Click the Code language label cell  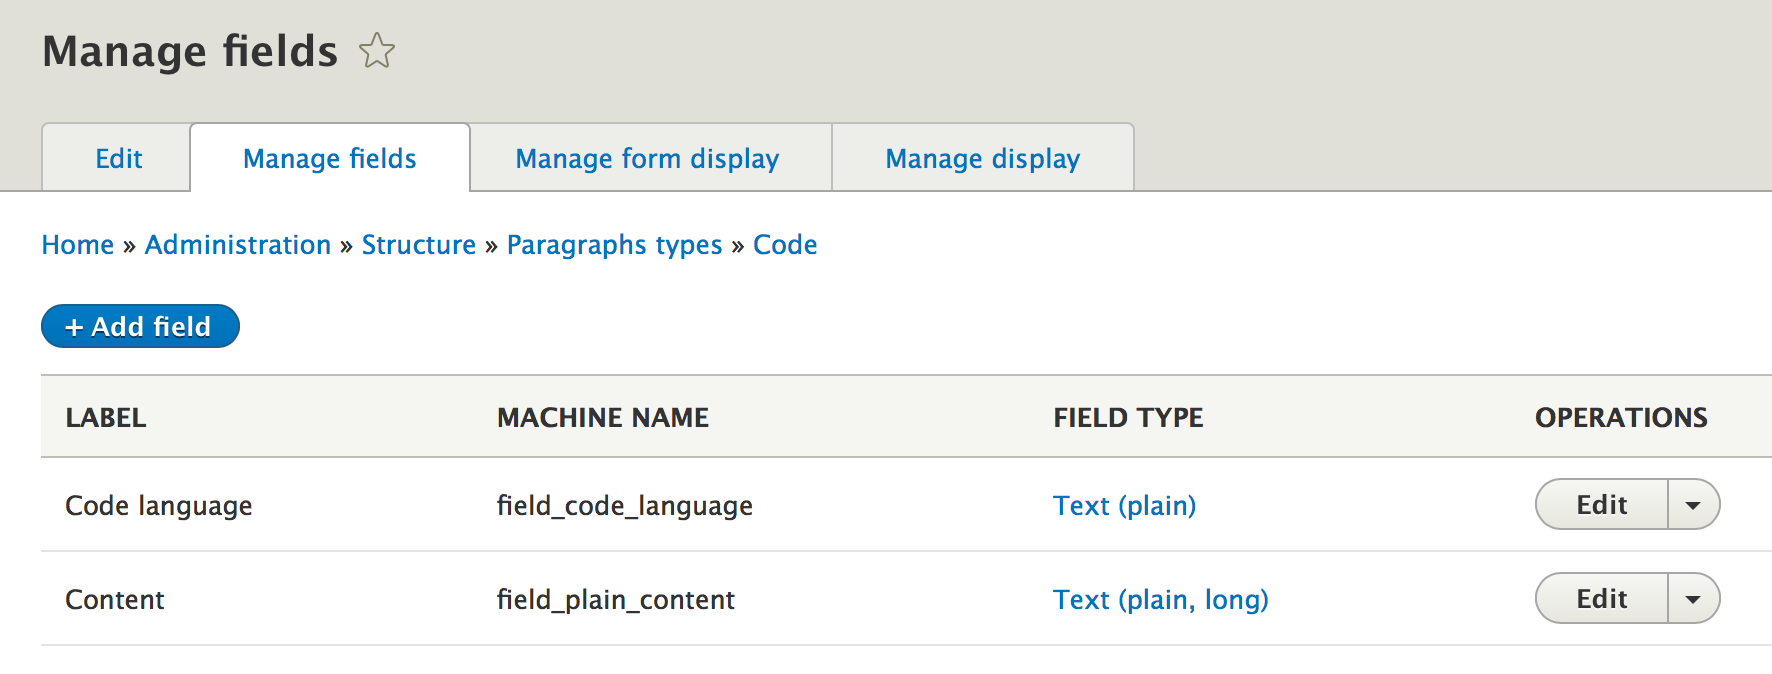tap(159, 506)
